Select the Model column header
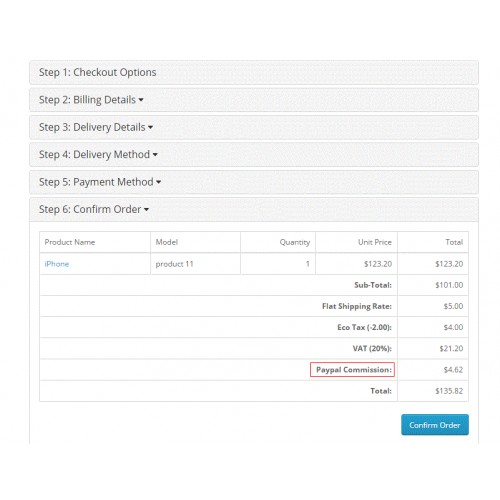This screenshot has width=500, height=500. coord(167,242)
